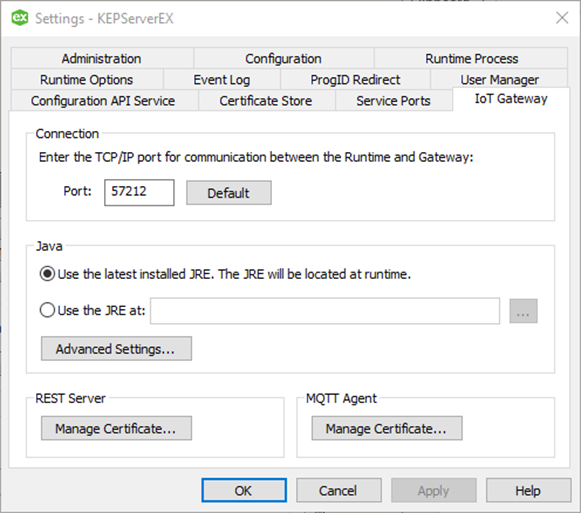Click the Port: label

[77, 191]
